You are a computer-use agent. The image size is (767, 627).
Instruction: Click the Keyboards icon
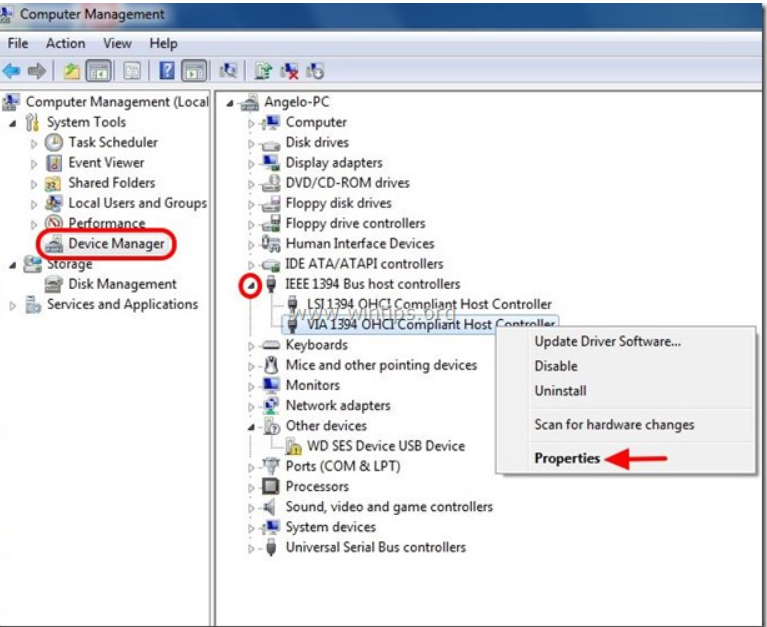(271, 345)
